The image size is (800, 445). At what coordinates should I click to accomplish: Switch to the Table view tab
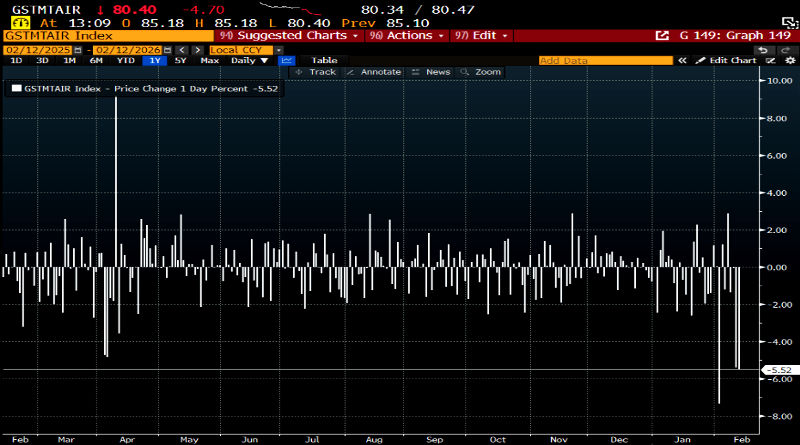point(324,60)
